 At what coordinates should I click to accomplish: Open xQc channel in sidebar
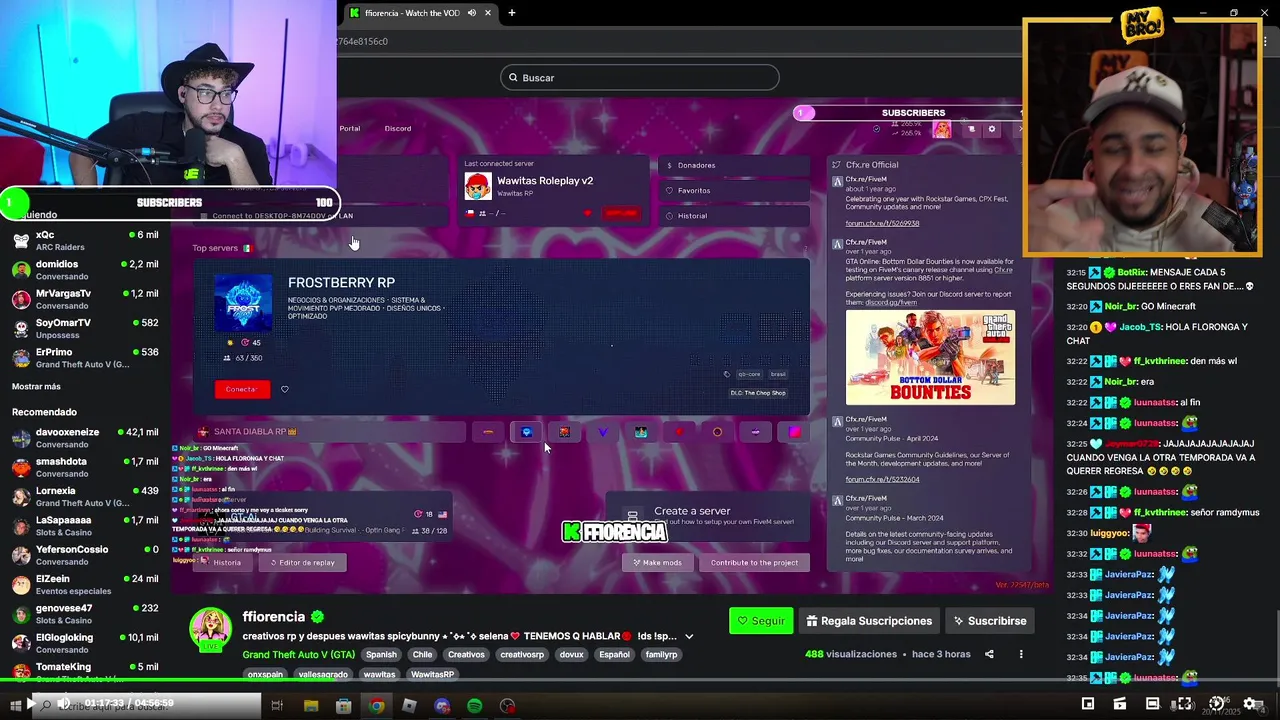pos(84,240)
